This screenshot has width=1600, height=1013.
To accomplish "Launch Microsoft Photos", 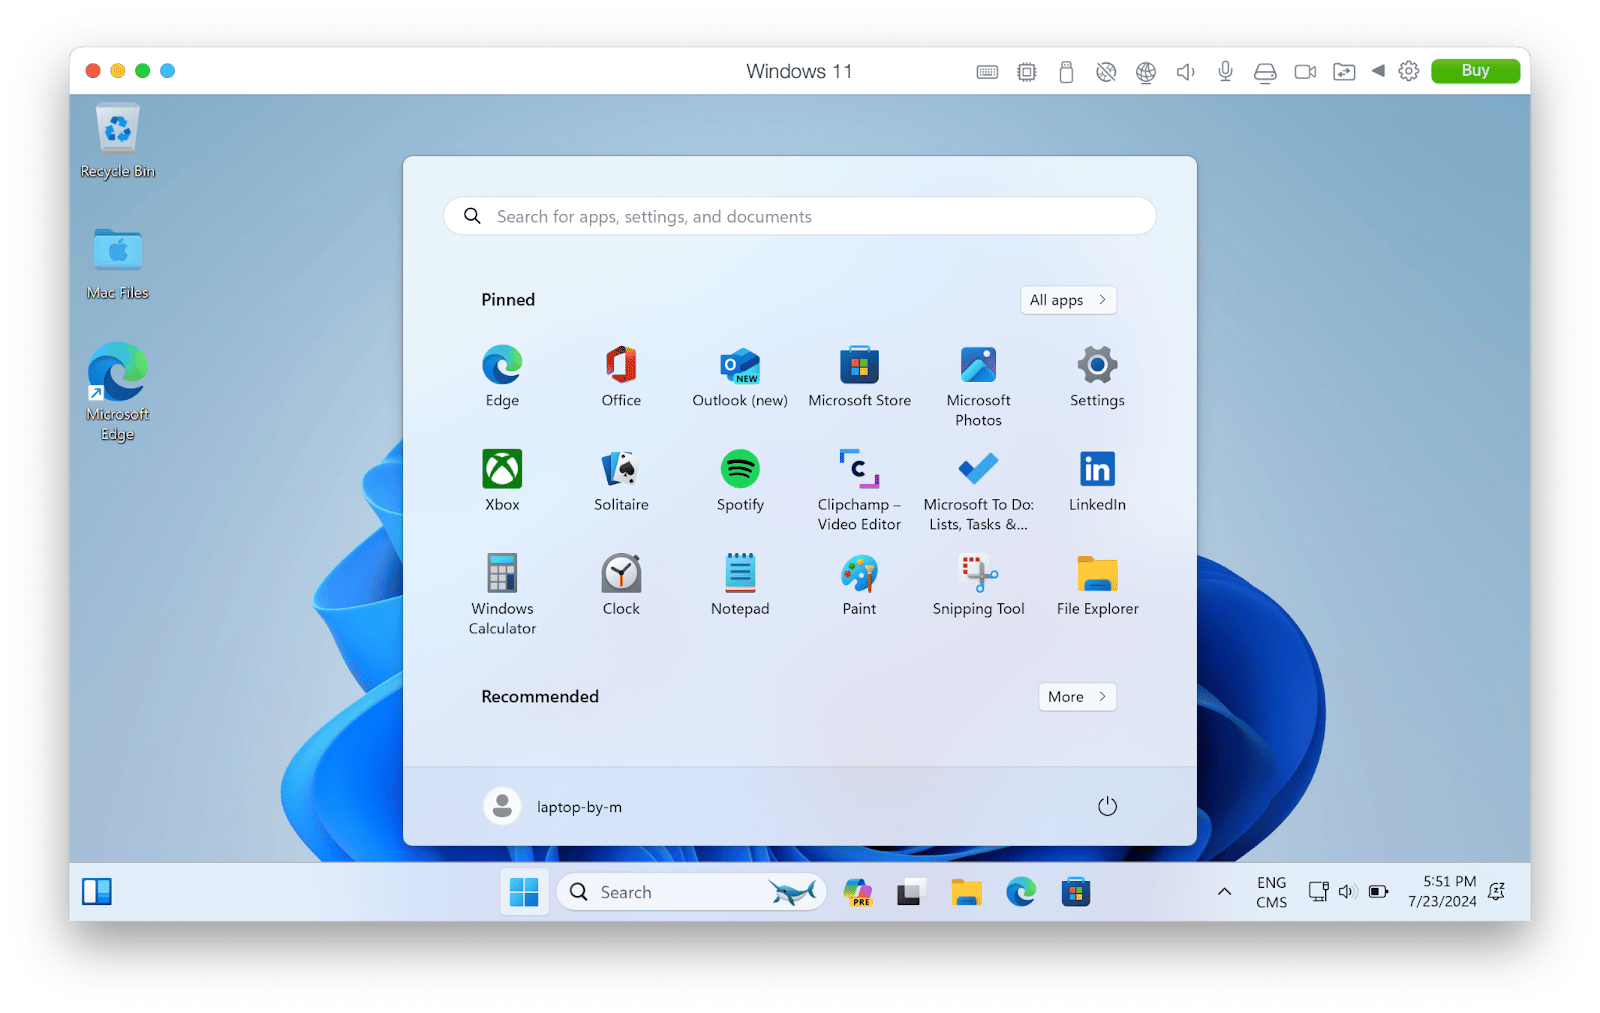I will (x=978, y=386).
